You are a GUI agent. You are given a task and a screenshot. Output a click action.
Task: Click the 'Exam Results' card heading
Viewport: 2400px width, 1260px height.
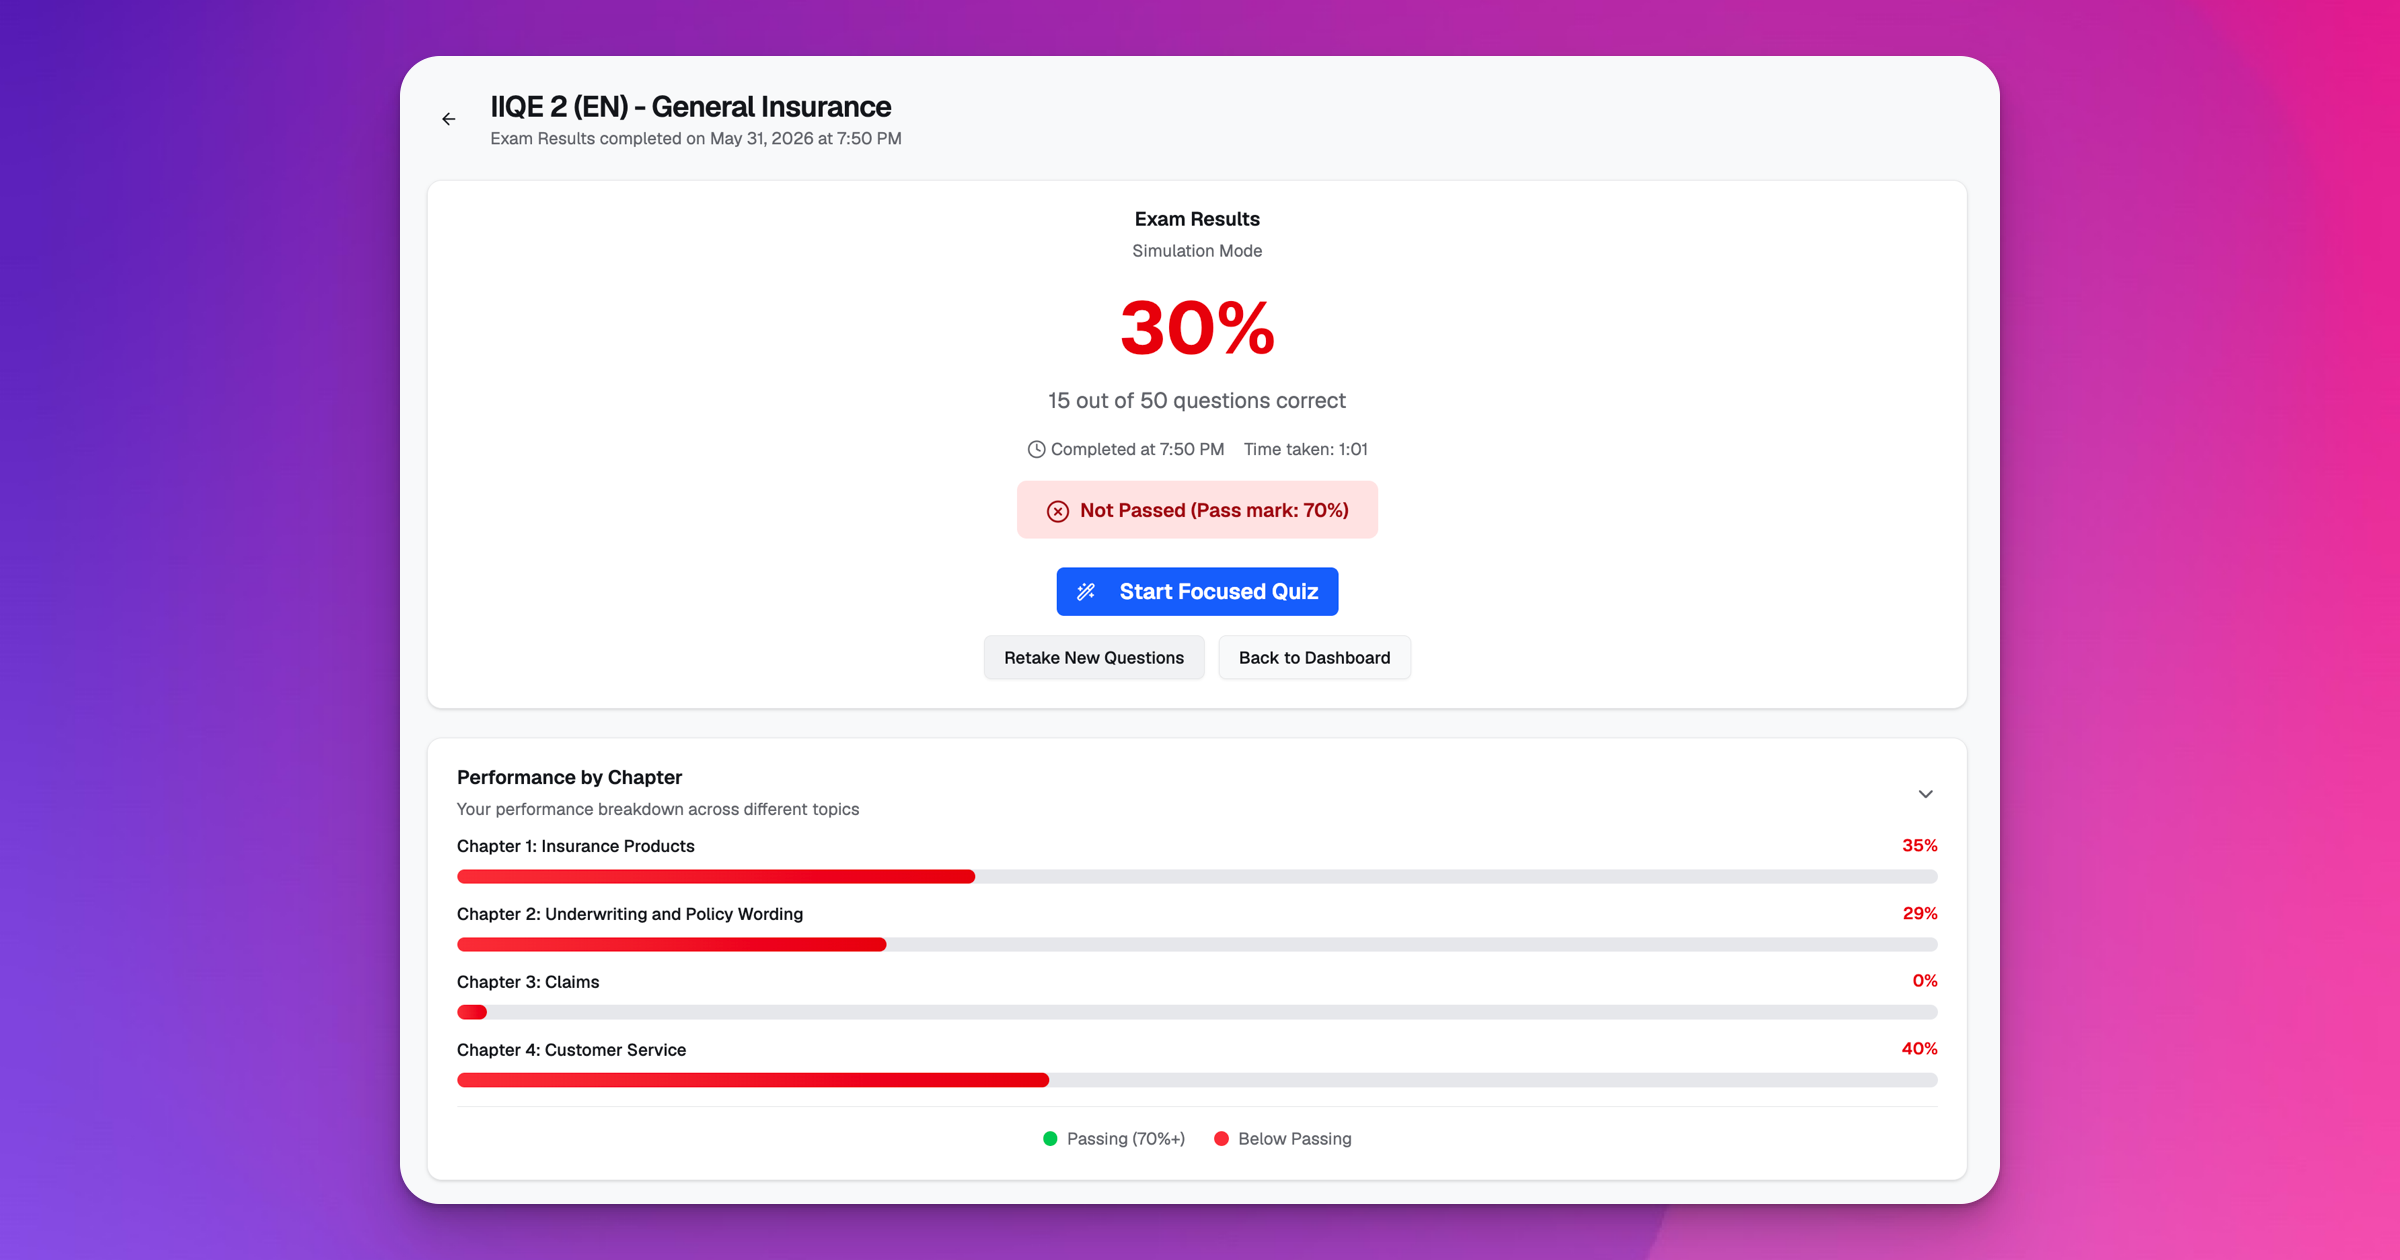[1197, 219]
